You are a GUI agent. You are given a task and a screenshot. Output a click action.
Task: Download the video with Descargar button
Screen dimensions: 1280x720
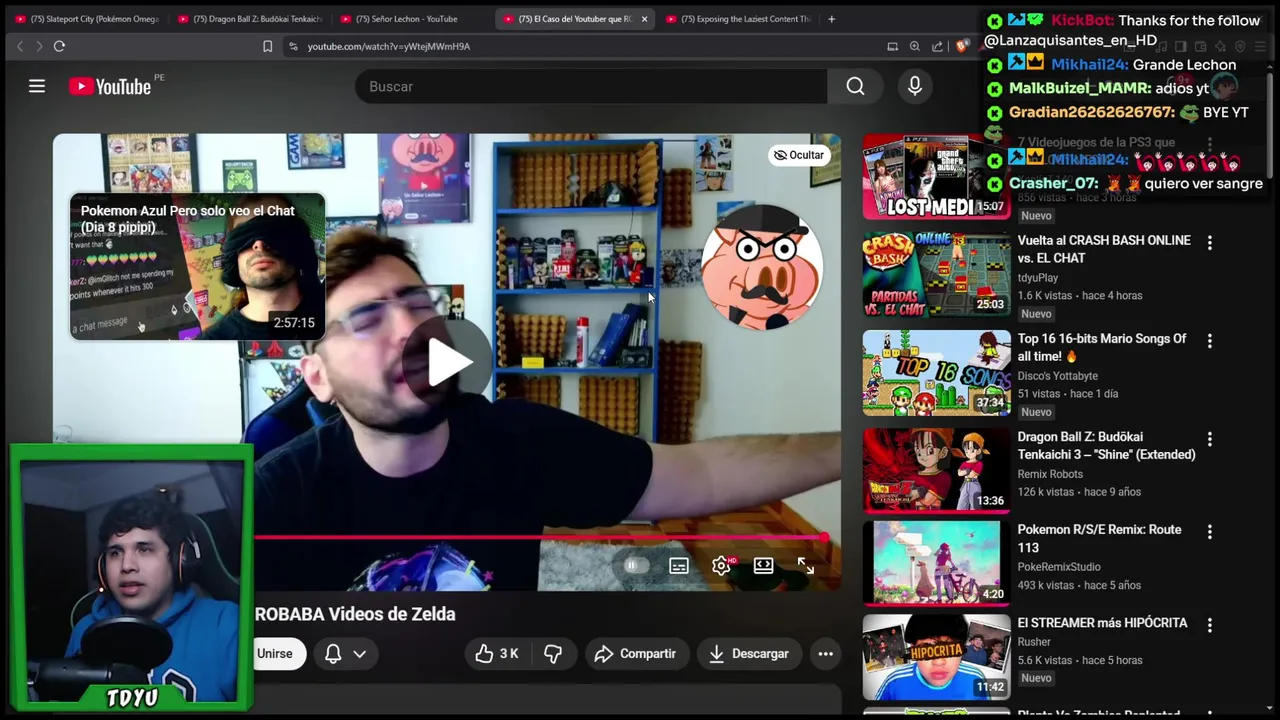coord(749,653)
